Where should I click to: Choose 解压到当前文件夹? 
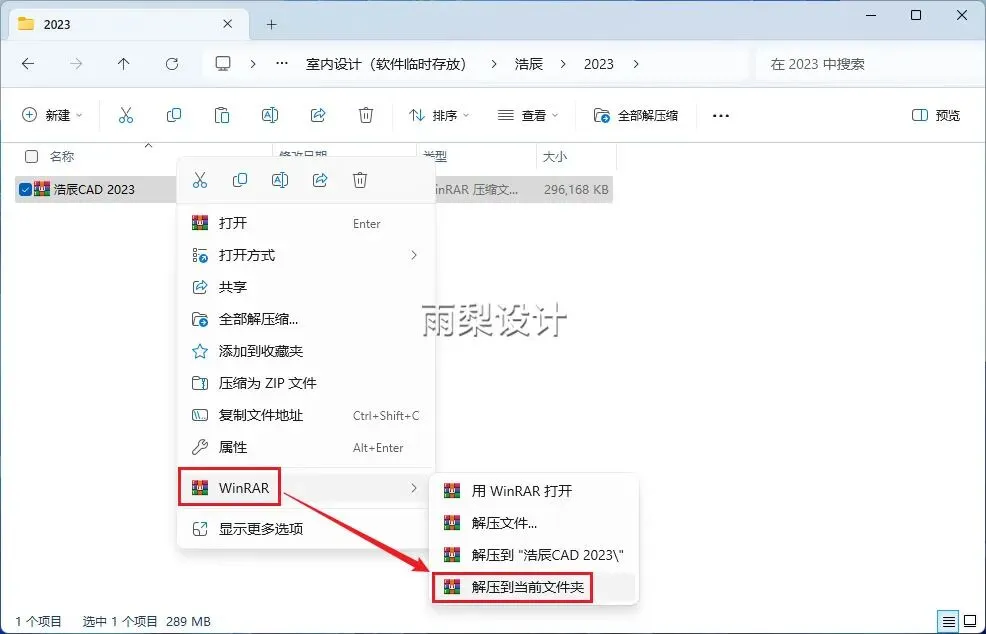pyautogui.click(x=535, y=587)
